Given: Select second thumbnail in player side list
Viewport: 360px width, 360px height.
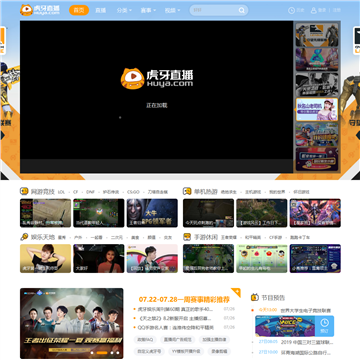Looking at the screenshot, I should point(317,59).
